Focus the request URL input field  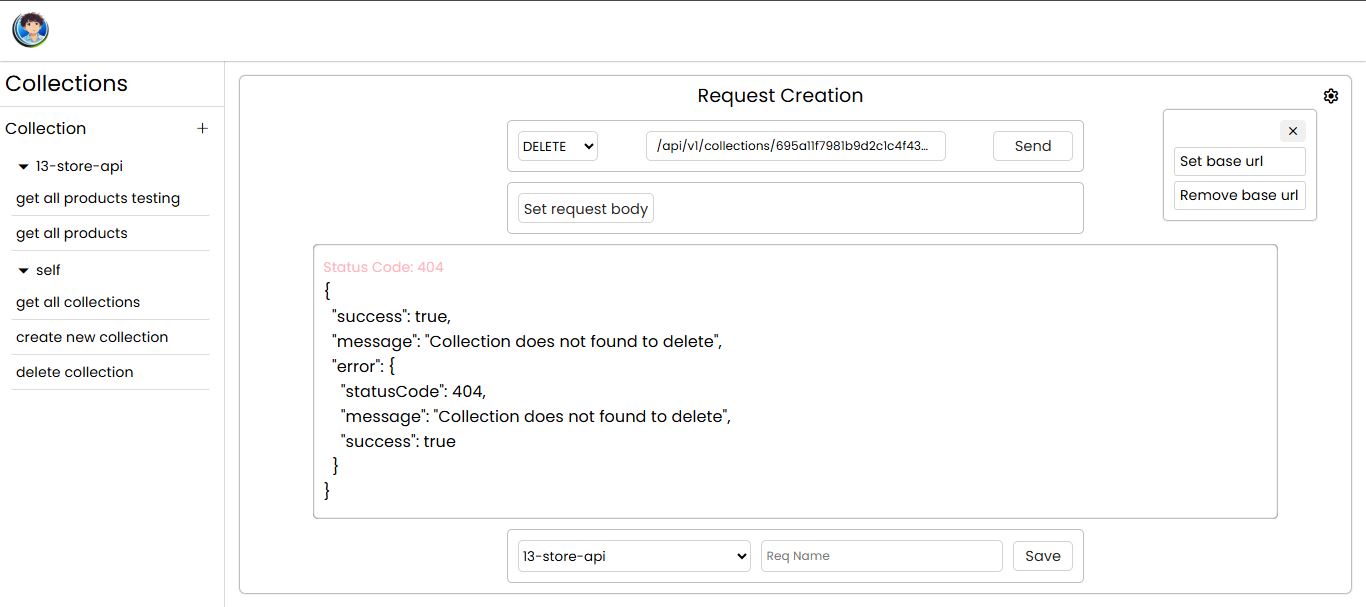796,146
